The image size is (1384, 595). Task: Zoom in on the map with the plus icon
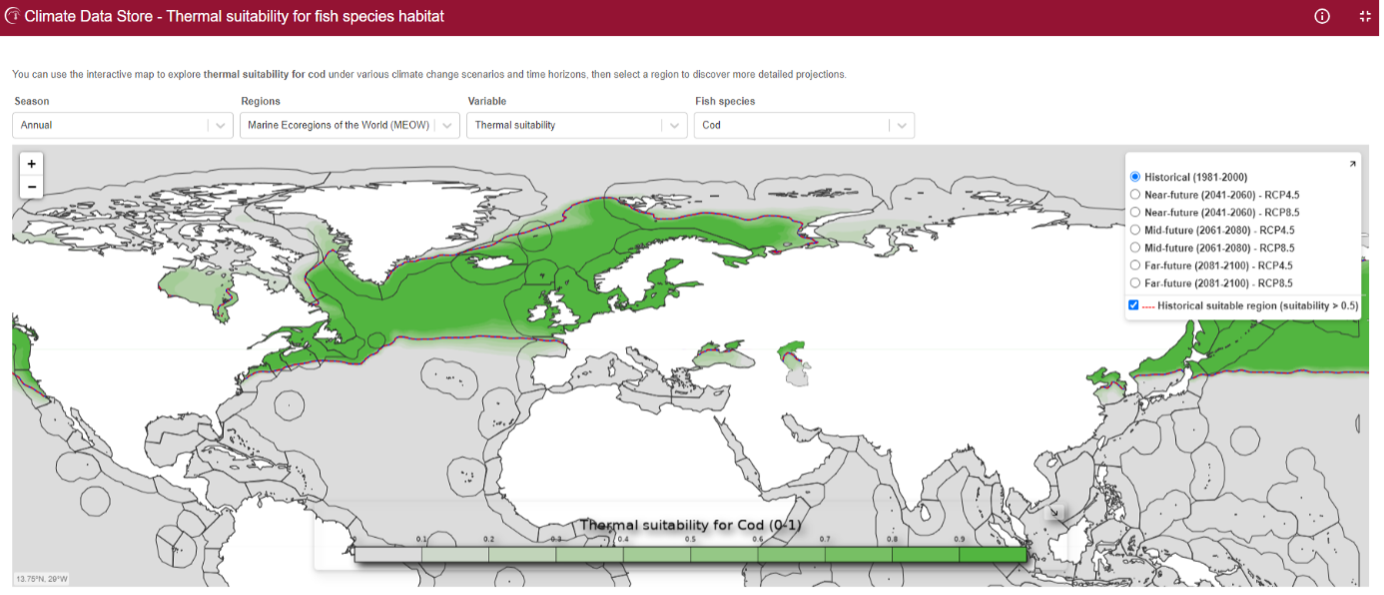[x=31, y=163]
